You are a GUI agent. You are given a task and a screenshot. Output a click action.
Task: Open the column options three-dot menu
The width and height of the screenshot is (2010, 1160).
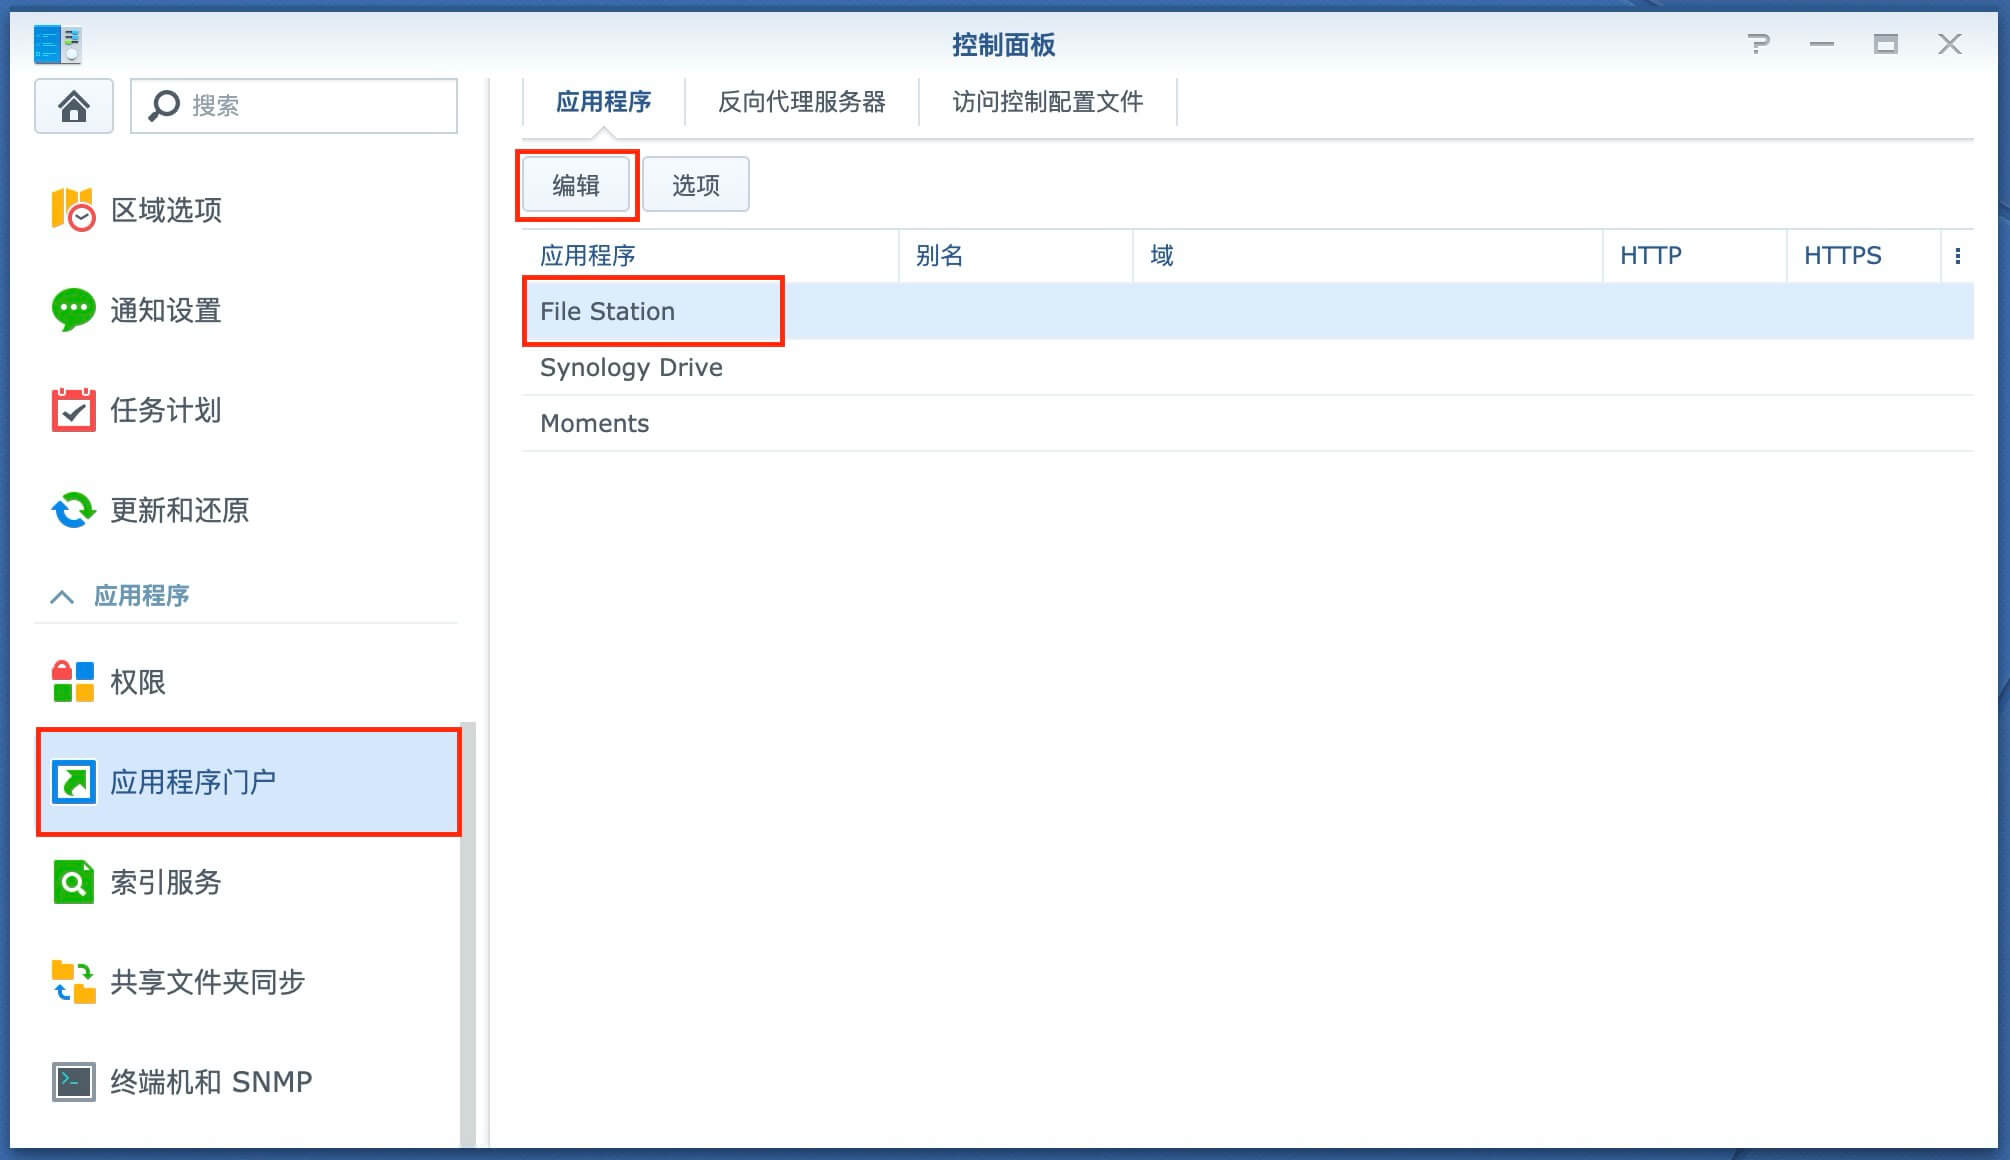[1957, 256]
